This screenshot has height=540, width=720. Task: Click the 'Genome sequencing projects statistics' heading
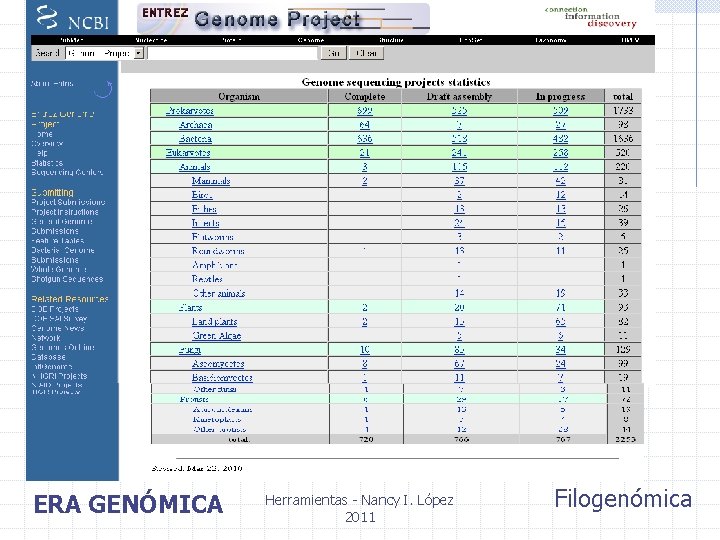[396, 82]
